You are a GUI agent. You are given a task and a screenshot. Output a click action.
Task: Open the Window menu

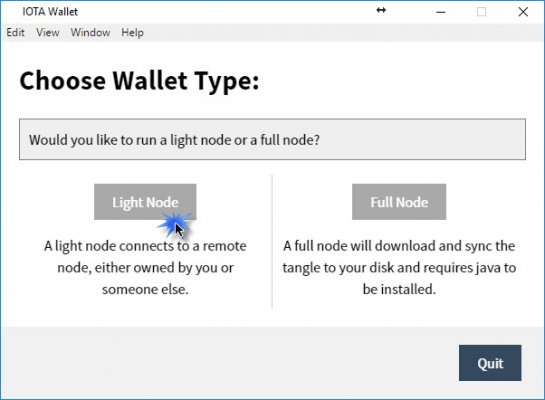tap(90, 33)
